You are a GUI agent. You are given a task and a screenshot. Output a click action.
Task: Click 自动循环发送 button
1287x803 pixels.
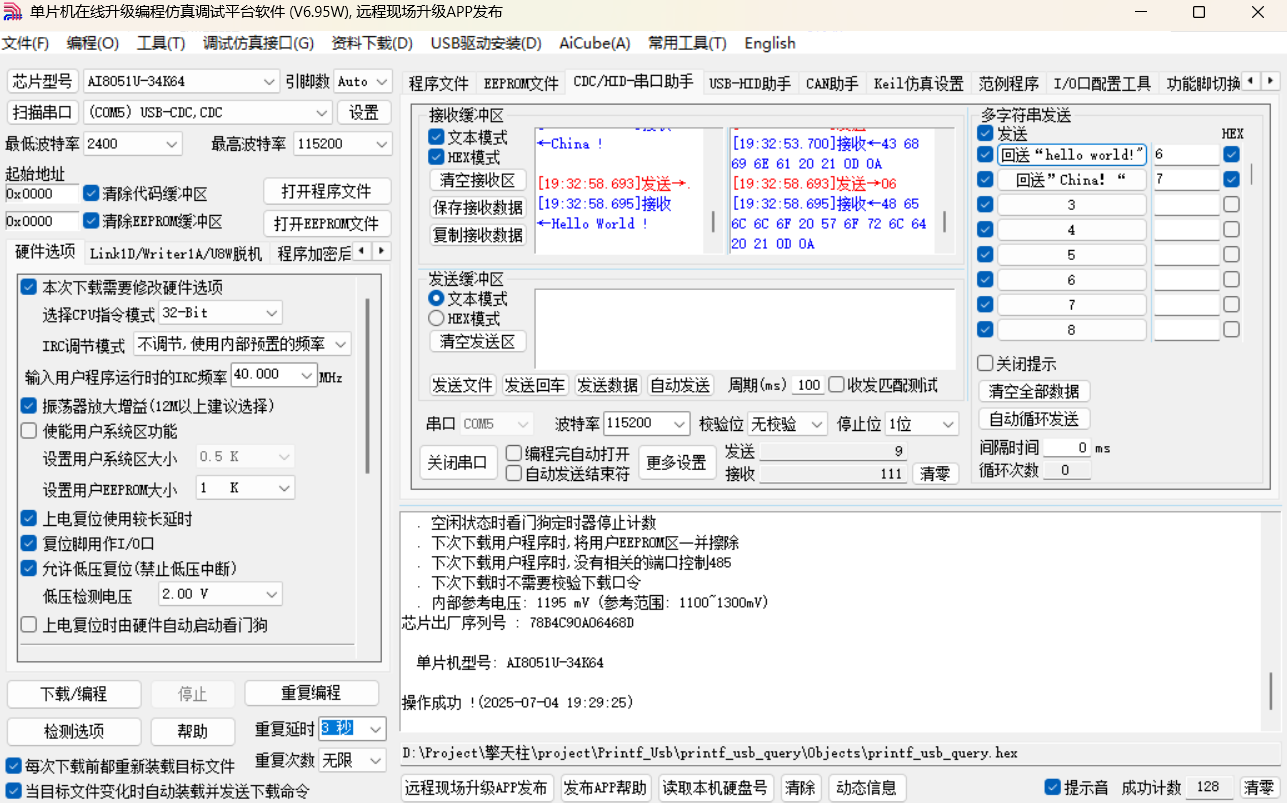tap(1034, 419)
